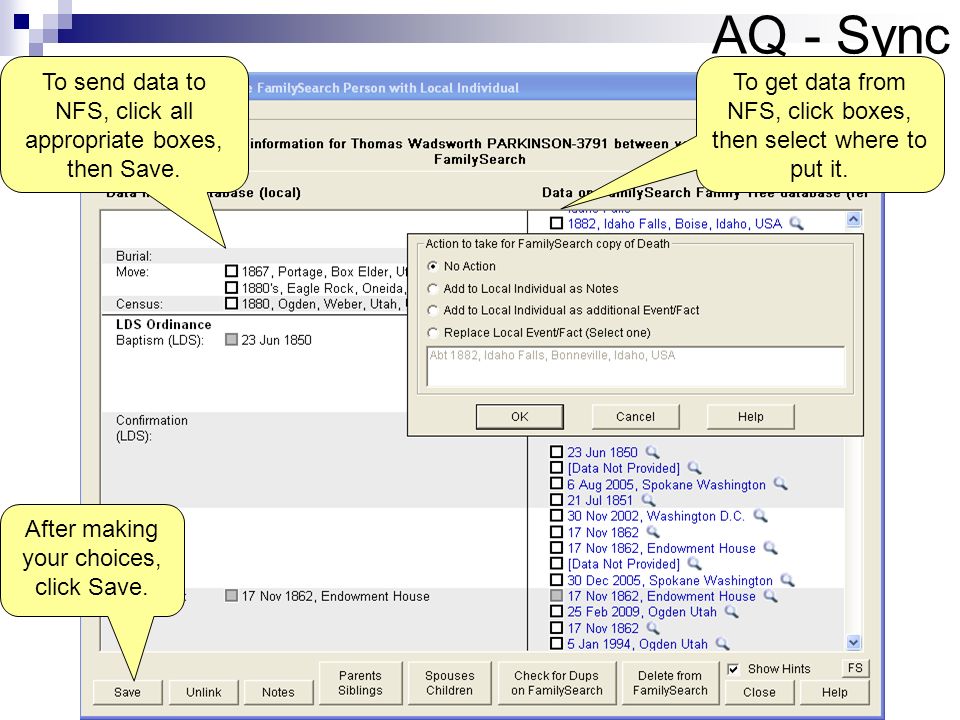The height and width of the screenshot is (720, 960).
Task: Click the 5 Jan 1994, Ogden Utah link
Action: 637,645
